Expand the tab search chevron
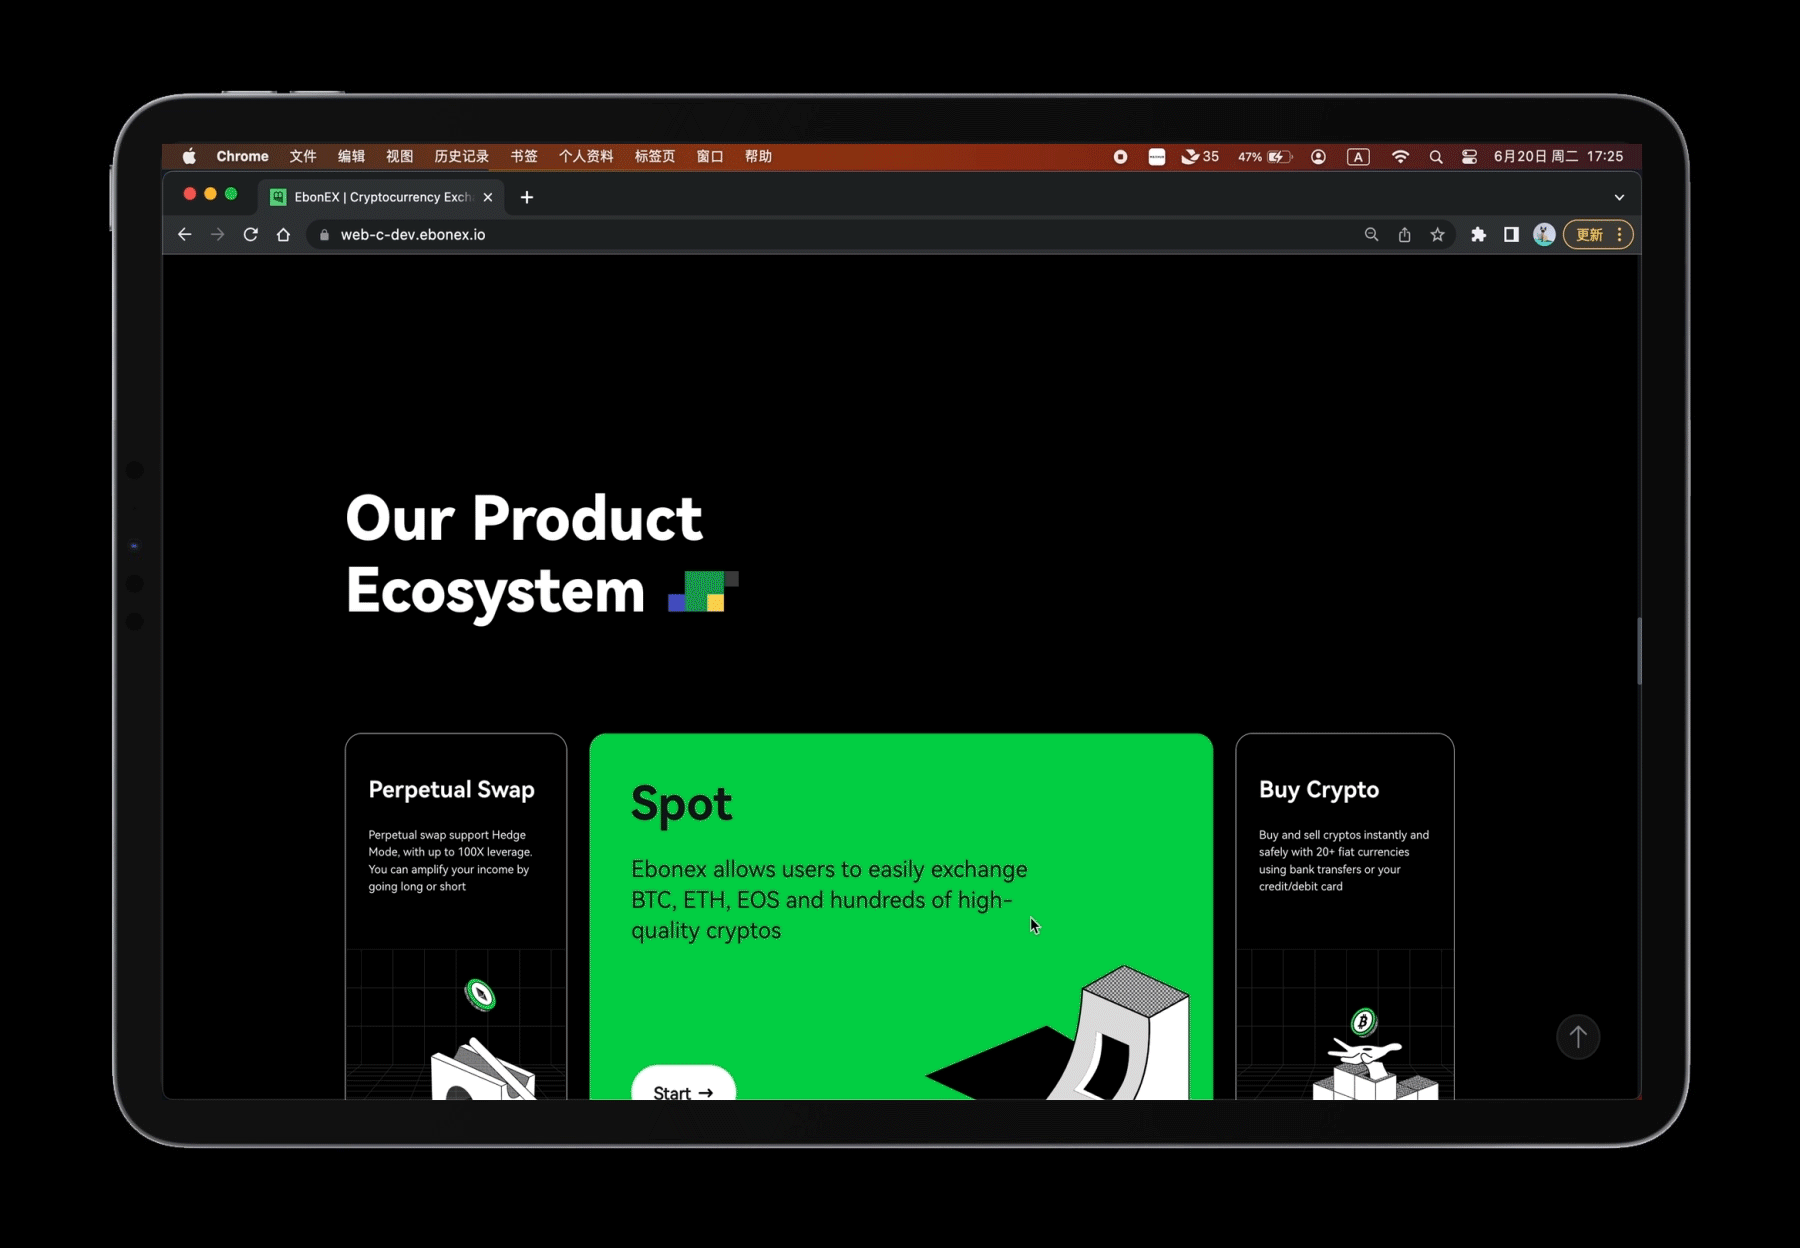1800x1248 pixels. (x=1619, y=197)
